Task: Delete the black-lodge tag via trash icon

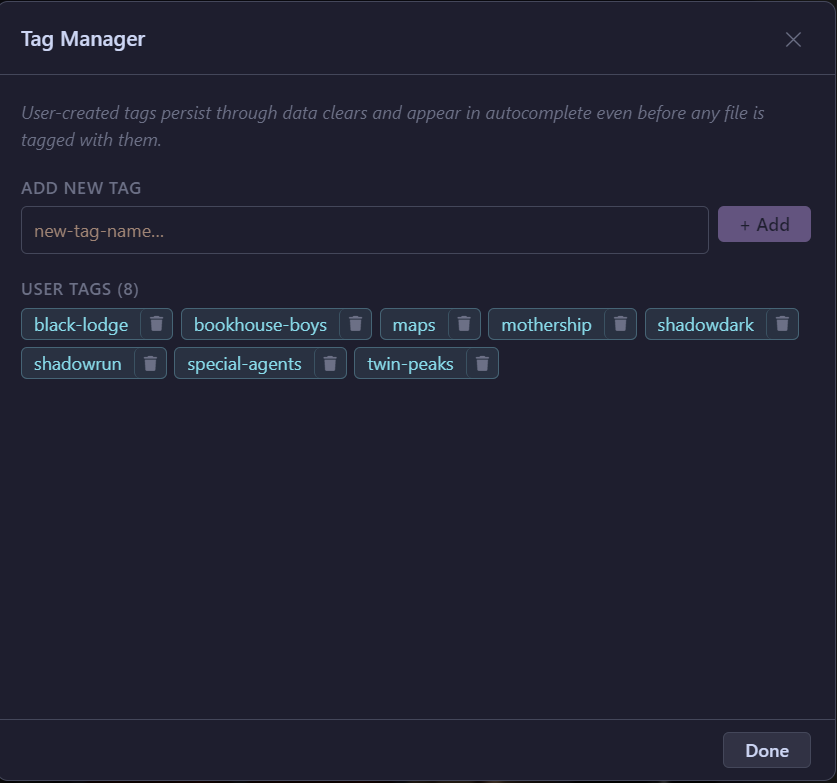Action: [156, 324]
